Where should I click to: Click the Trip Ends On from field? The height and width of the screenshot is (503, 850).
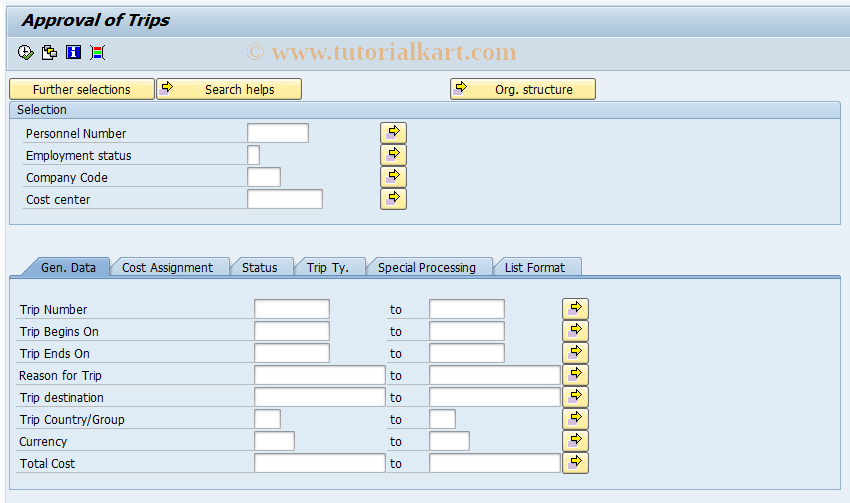(292, 353)
